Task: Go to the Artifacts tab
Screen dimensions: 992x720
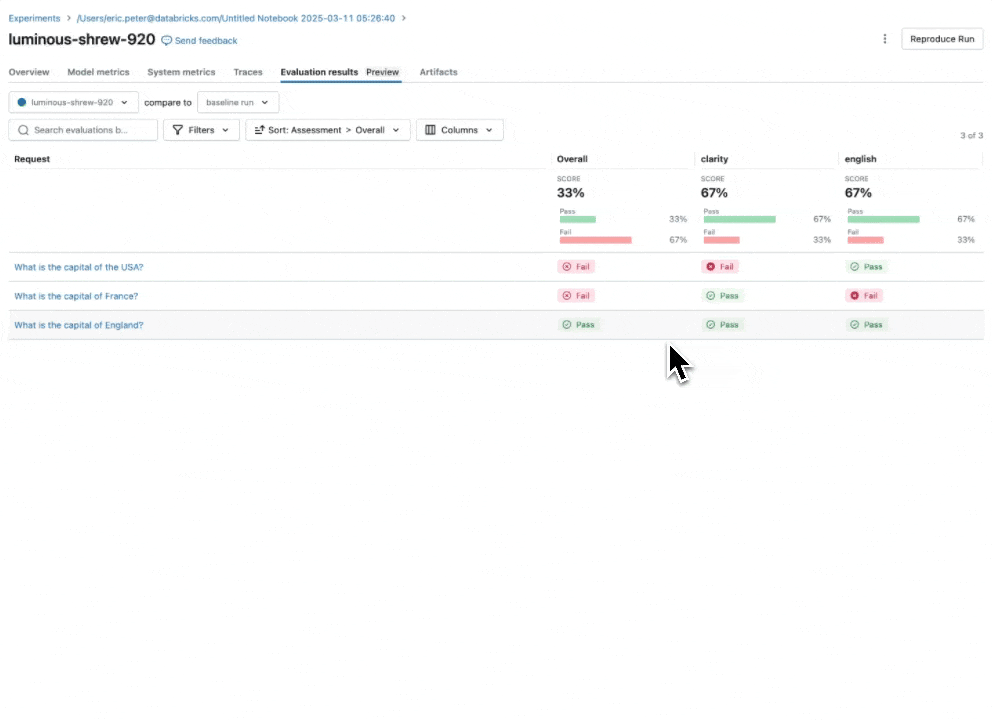Action: coord(438,72)
